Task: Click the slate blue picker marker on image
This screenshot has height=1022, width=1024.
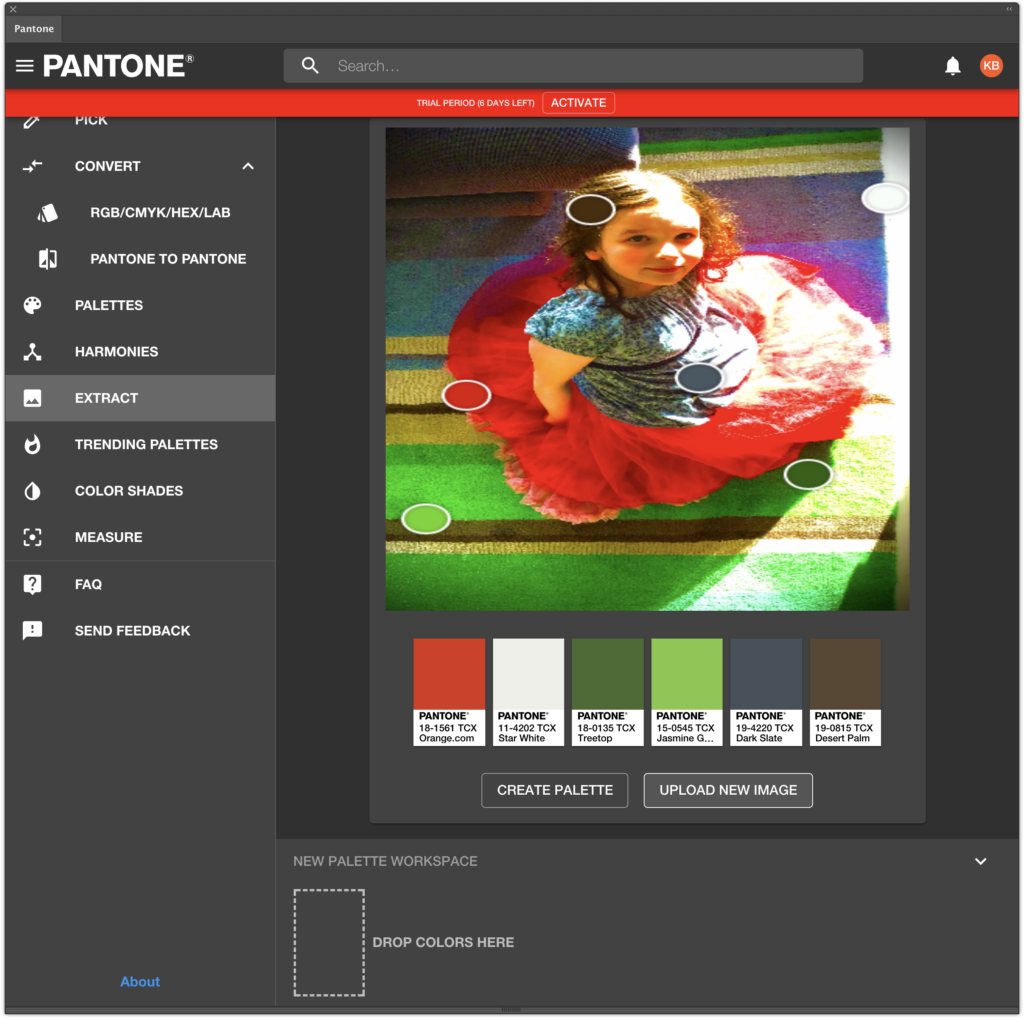Action: pyautogui.click(x=699, y=377)
